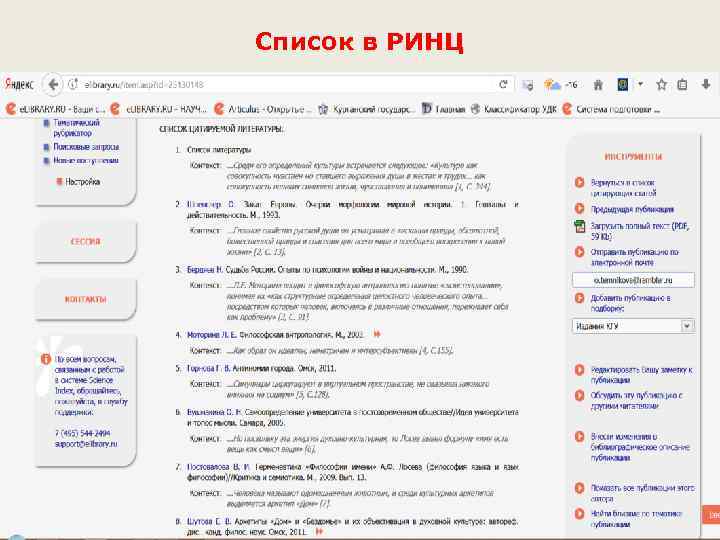Click 'Отправить публикацию по электронной почте' arrow icon

tap(579, 252)
